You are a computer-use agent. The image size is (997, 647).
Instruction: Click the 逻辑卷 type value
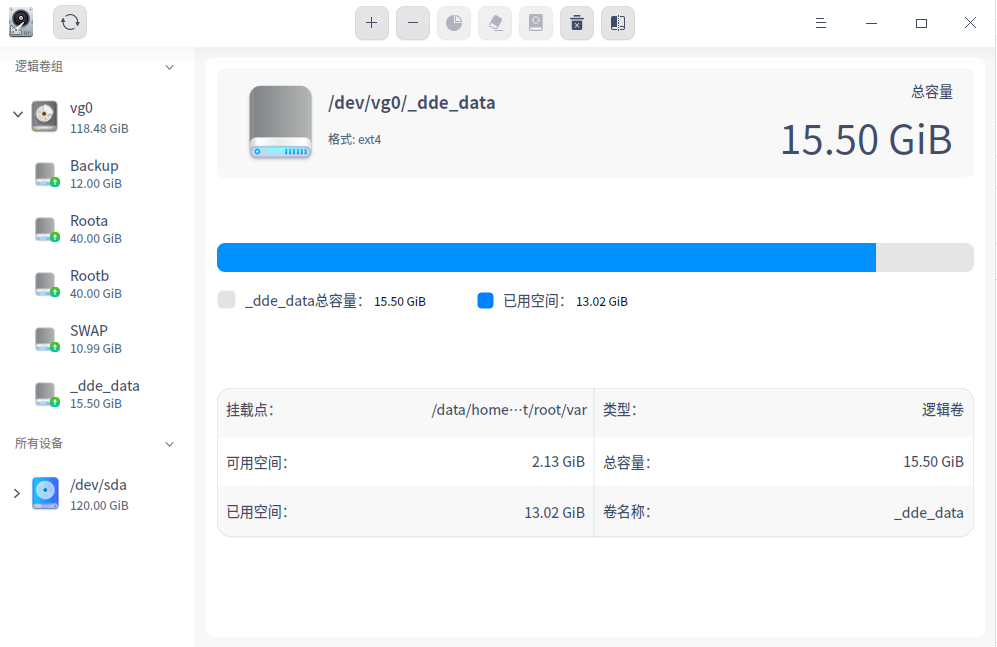click(943, 410)
